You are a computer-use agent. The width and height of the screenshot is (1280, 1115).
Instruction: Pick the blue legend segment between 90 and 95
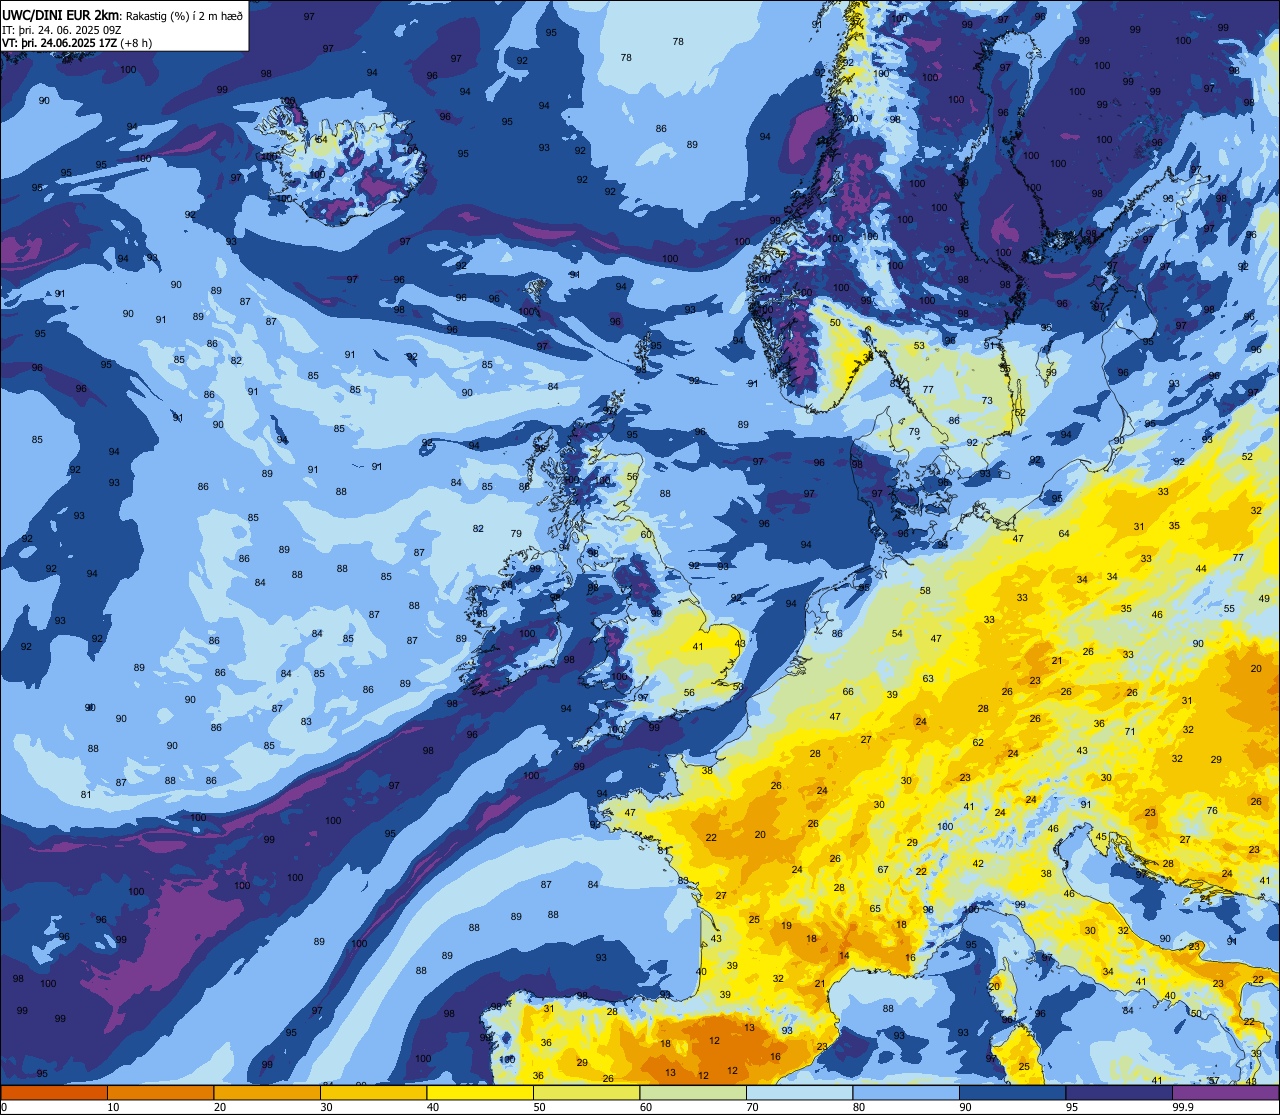click(1012, 1093)
